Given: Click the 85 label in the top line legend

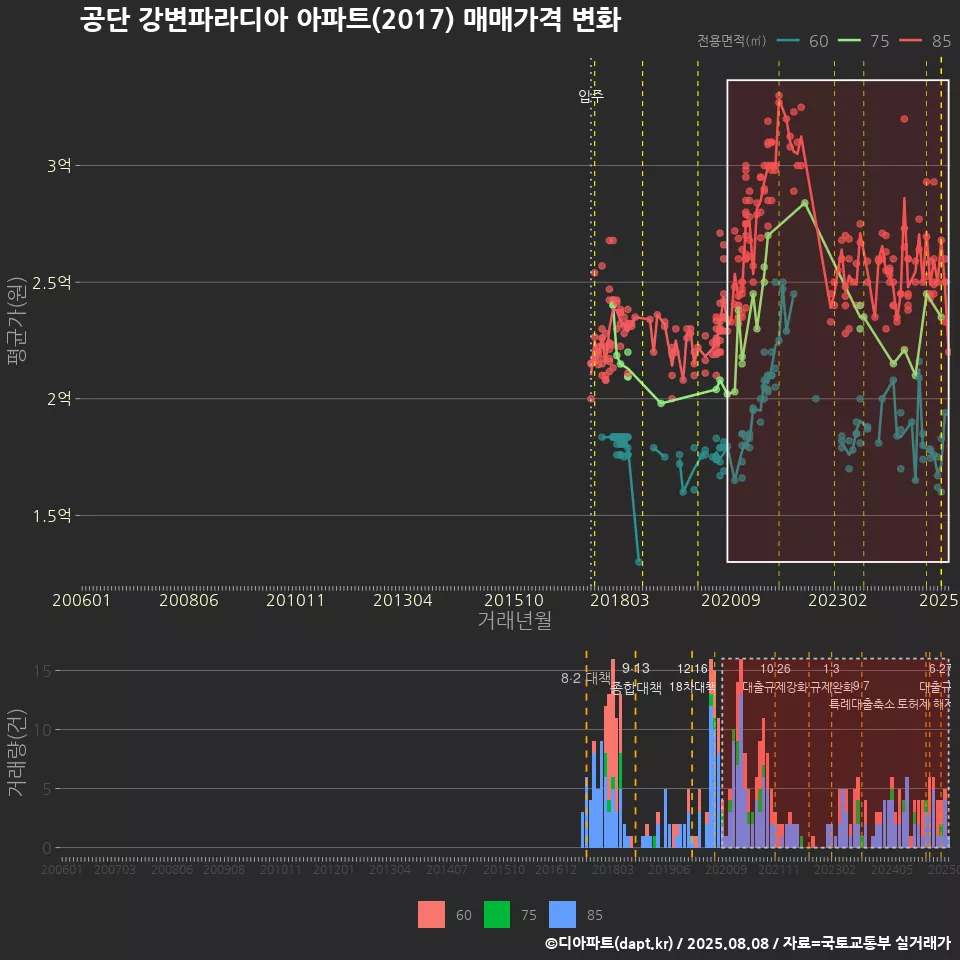Looking at the screenshot, I should 941,41.
